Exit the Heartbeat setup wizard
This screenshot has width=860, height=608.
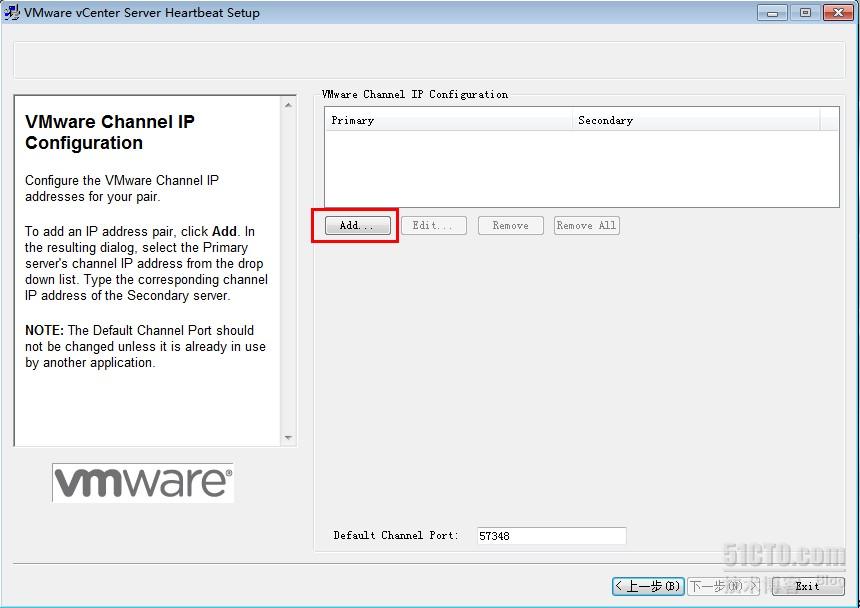(x=807, y=586)
